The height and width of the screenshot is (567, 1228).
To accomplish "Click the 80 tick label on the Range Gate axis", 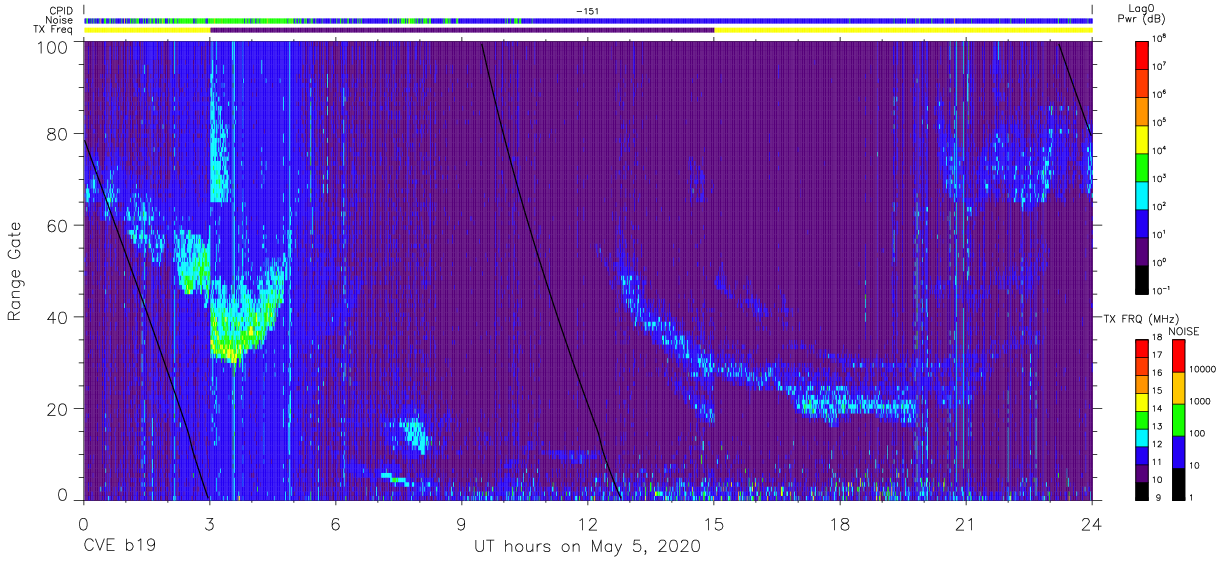I will click(x=58, y=134).
